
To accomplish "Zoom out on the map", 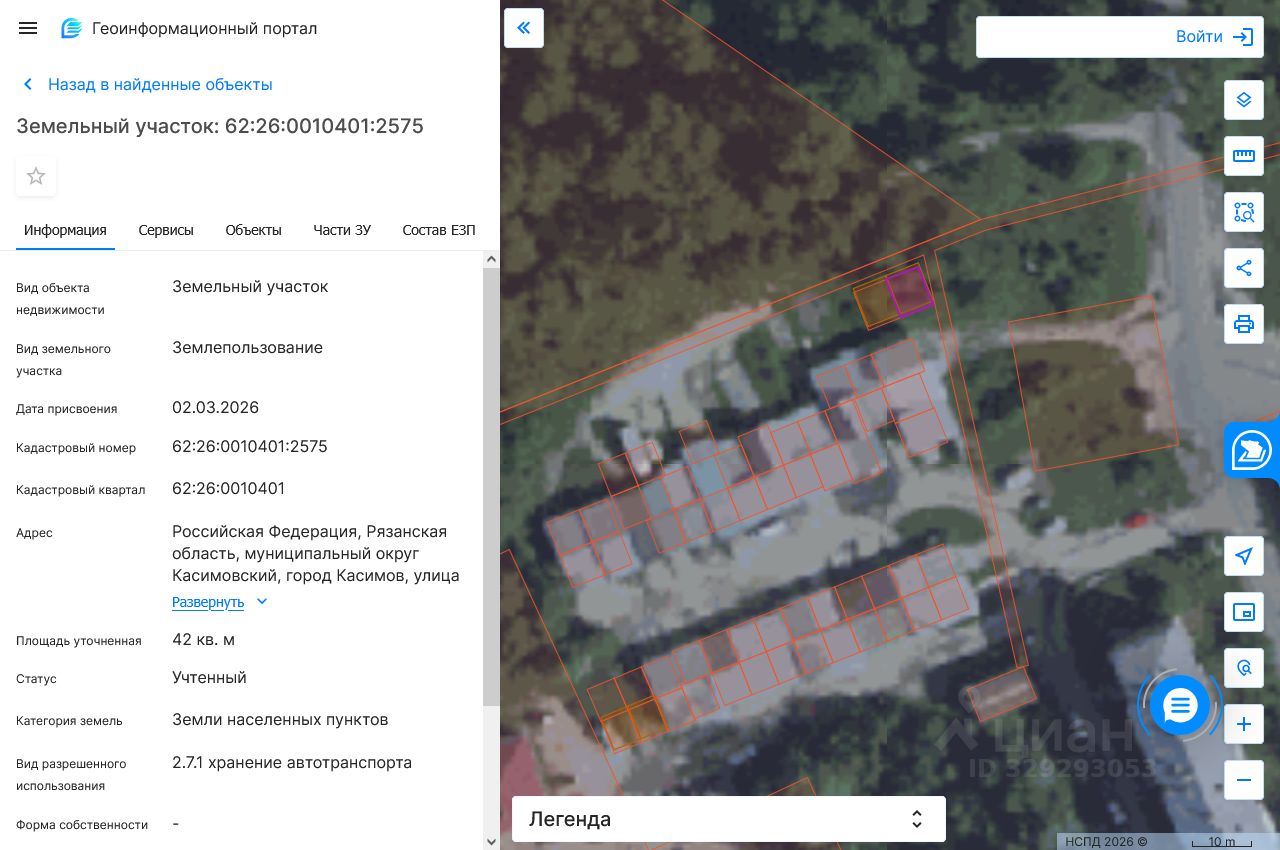I will (x=1244, y=780).
